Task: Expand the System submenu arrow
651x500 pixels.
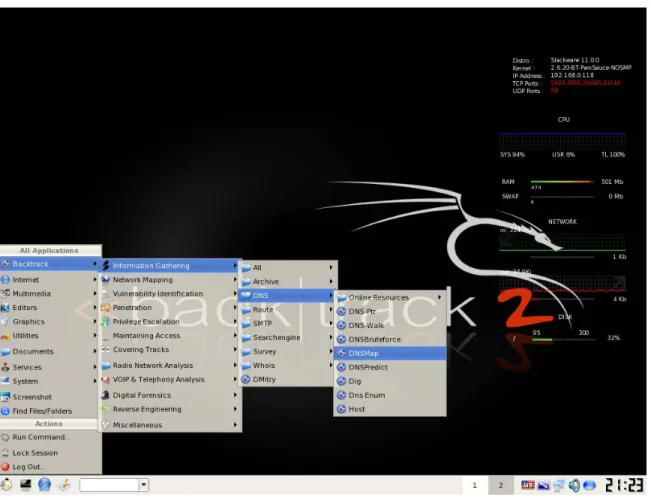Action: click(x=95, y=381)
